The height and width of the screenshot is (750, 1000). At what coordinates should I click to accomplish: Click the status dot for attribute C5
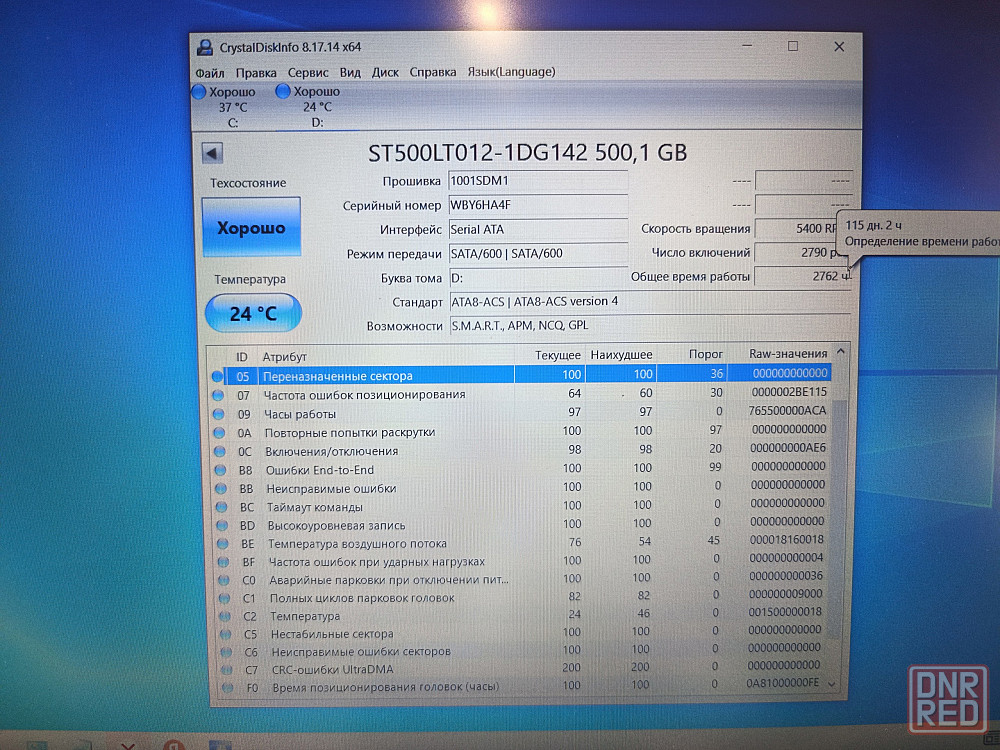pyautogui.click(x=226, y=634)
